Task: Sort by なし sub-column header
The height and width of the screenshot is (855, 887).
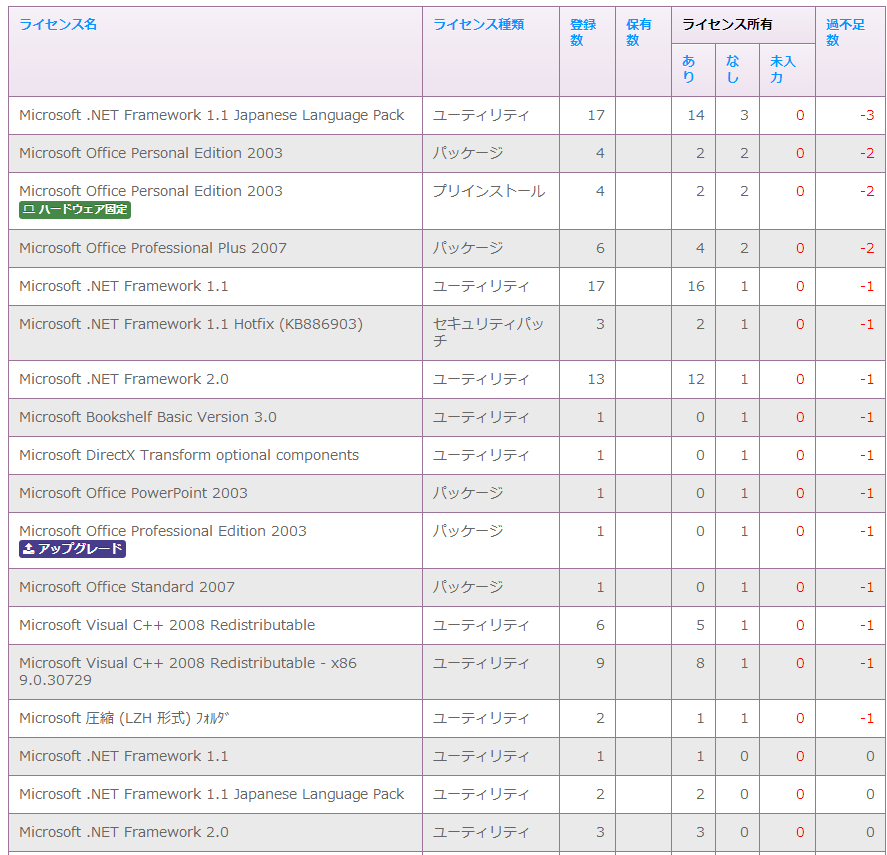Action: (x=733, y=69)
